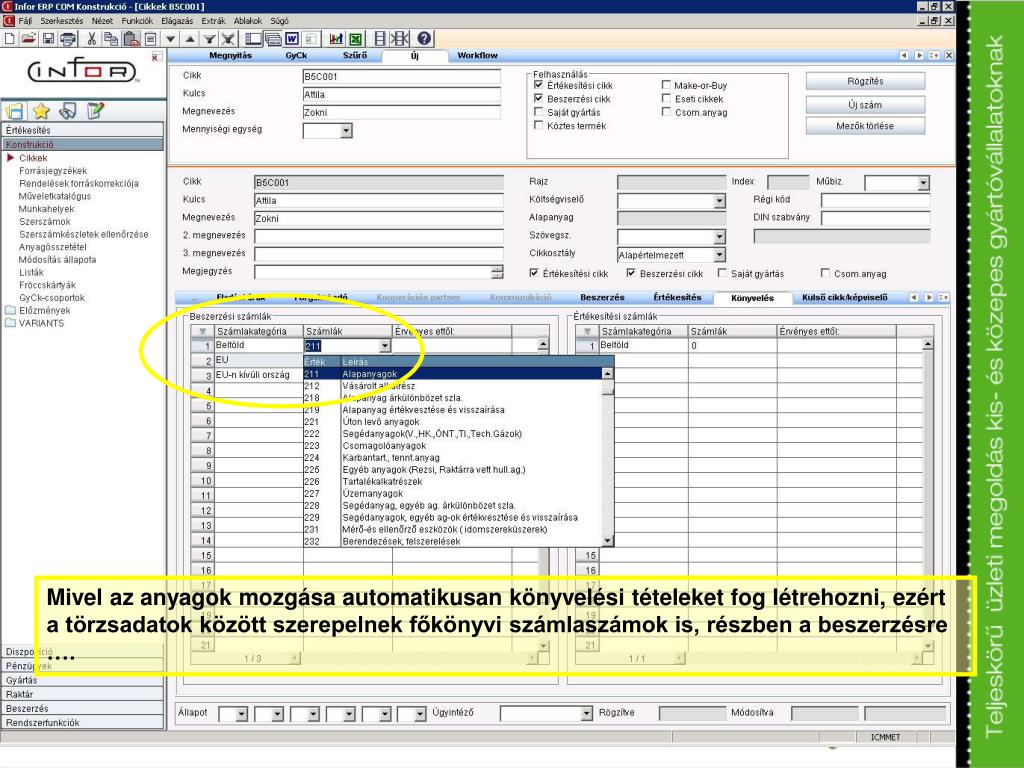
Task: Click the notepad with pencil sidebar icon
Action: (x=95, y=111)
